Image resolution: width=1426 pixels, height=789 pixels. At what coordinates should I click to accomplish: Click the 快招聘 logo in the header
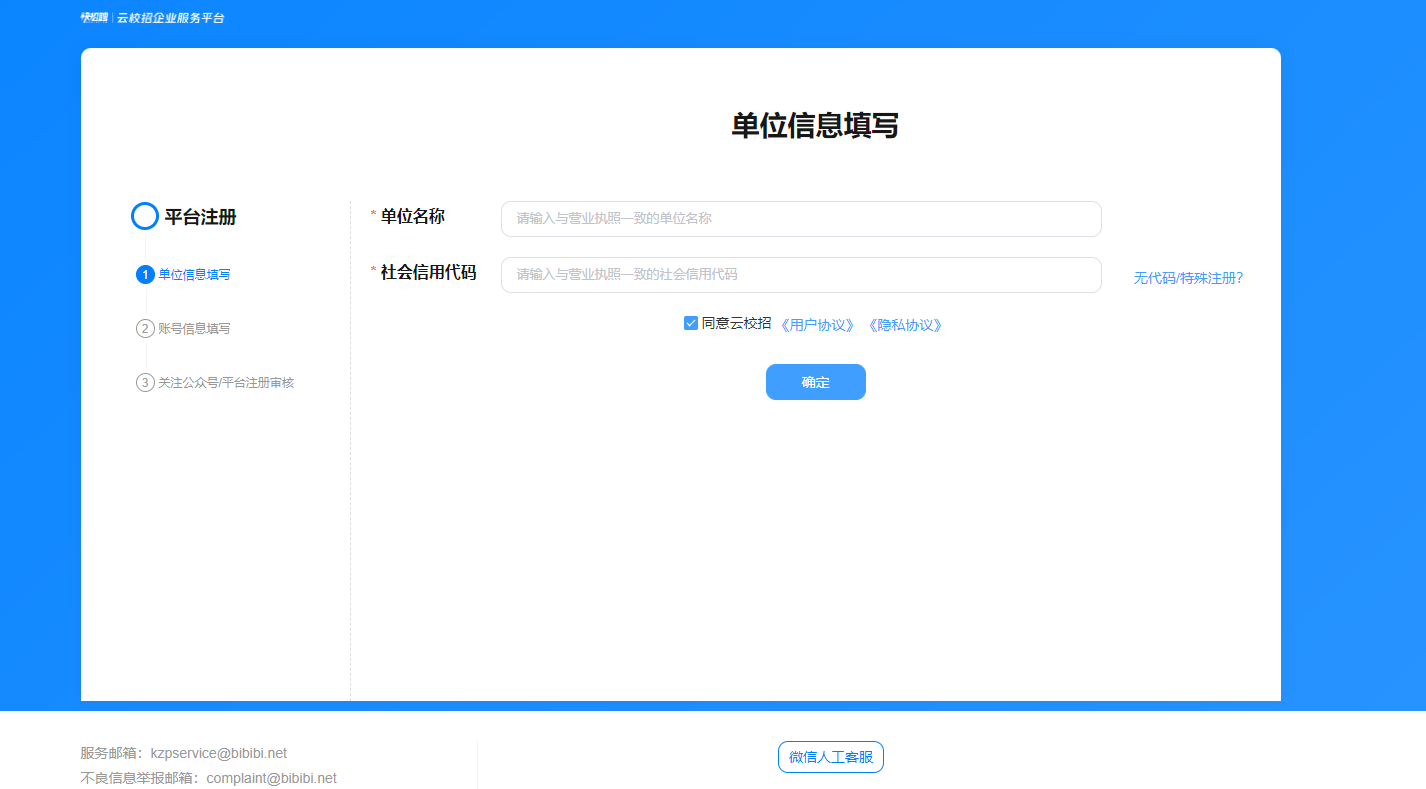click(94, 18)
